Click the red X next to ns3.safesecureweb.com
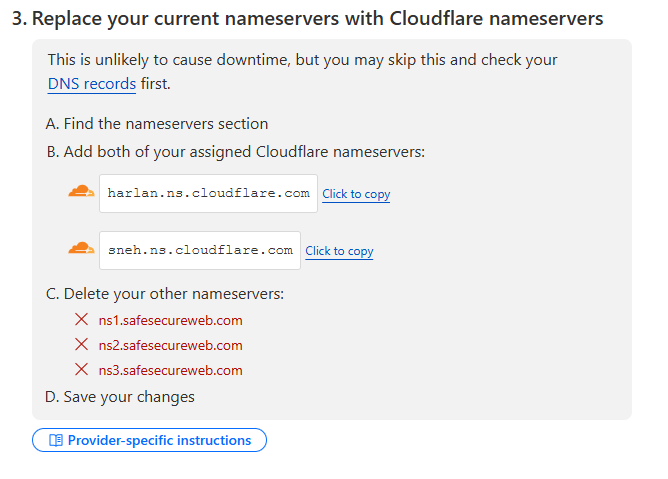Viewport: 668px width, 479px height. 81,369
